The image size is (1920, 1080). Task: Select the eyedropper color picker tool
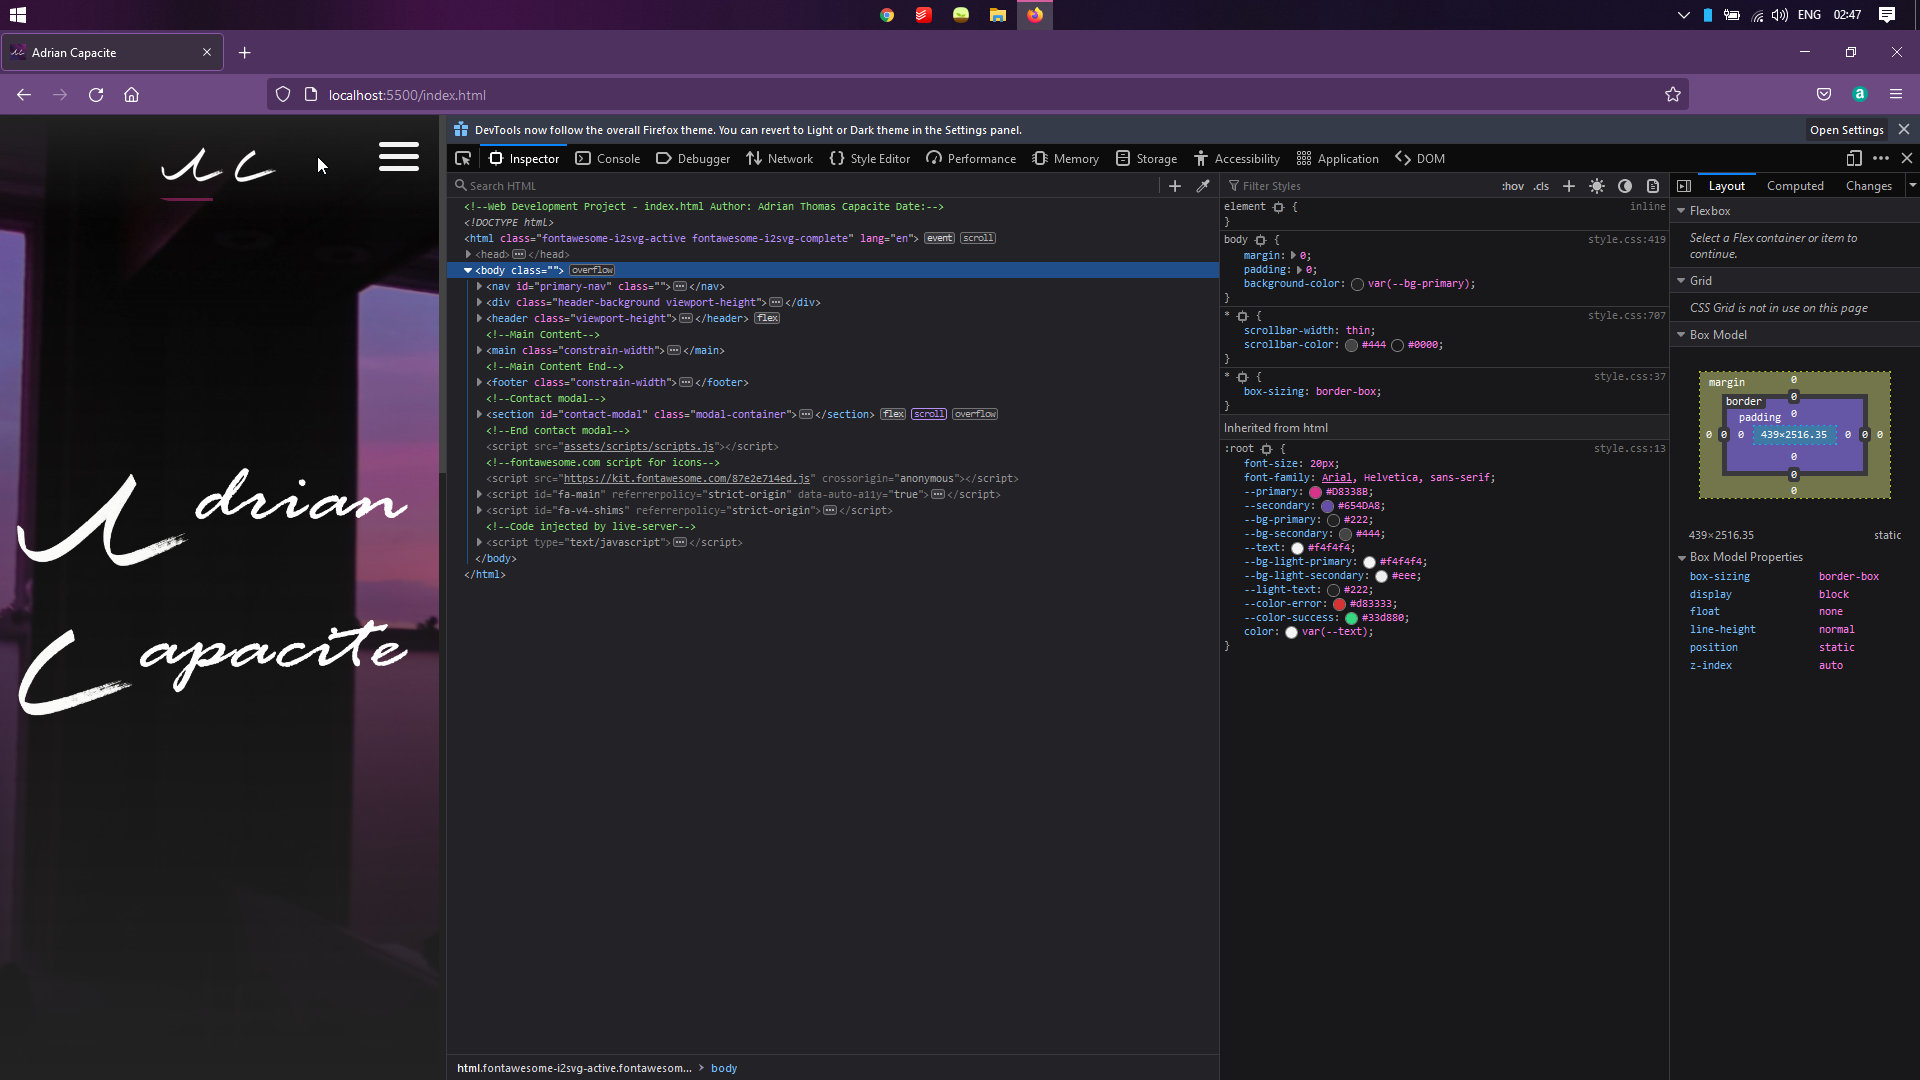[1203, 186]
